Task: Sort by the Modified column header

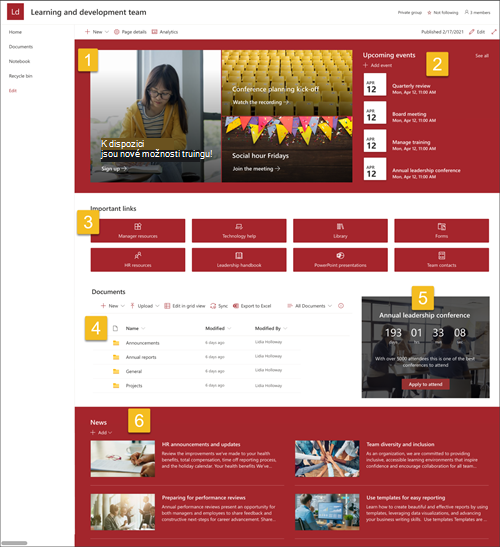Action: (218, 328)
